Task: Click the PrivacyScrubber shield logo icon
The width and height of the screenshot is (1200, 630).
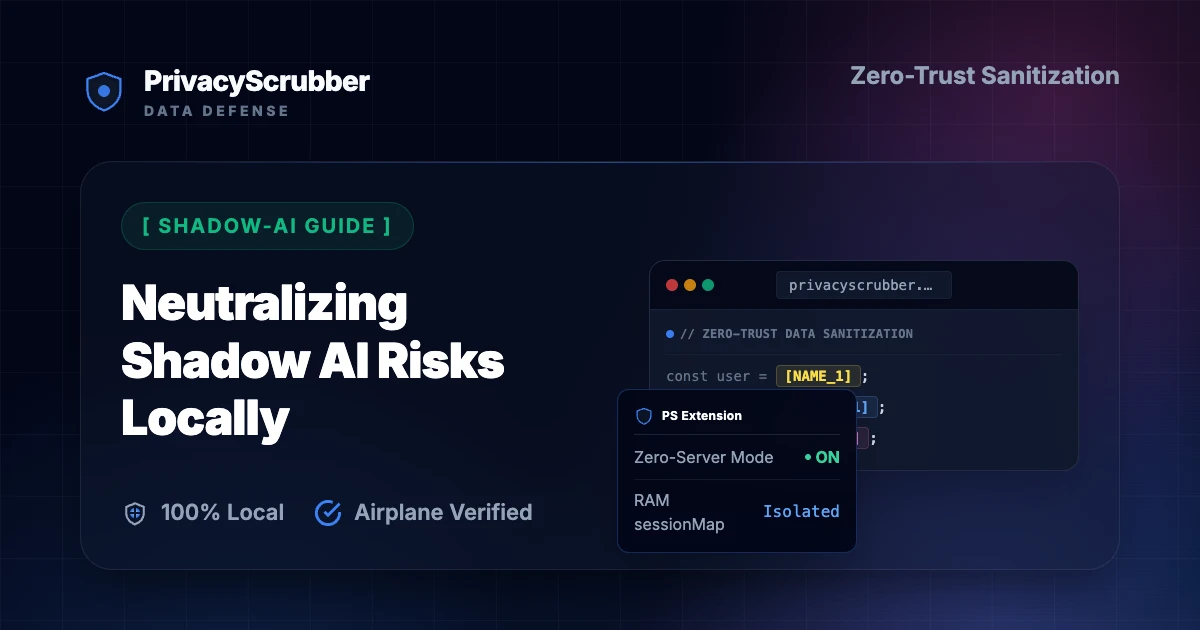Action: [103, 91]
